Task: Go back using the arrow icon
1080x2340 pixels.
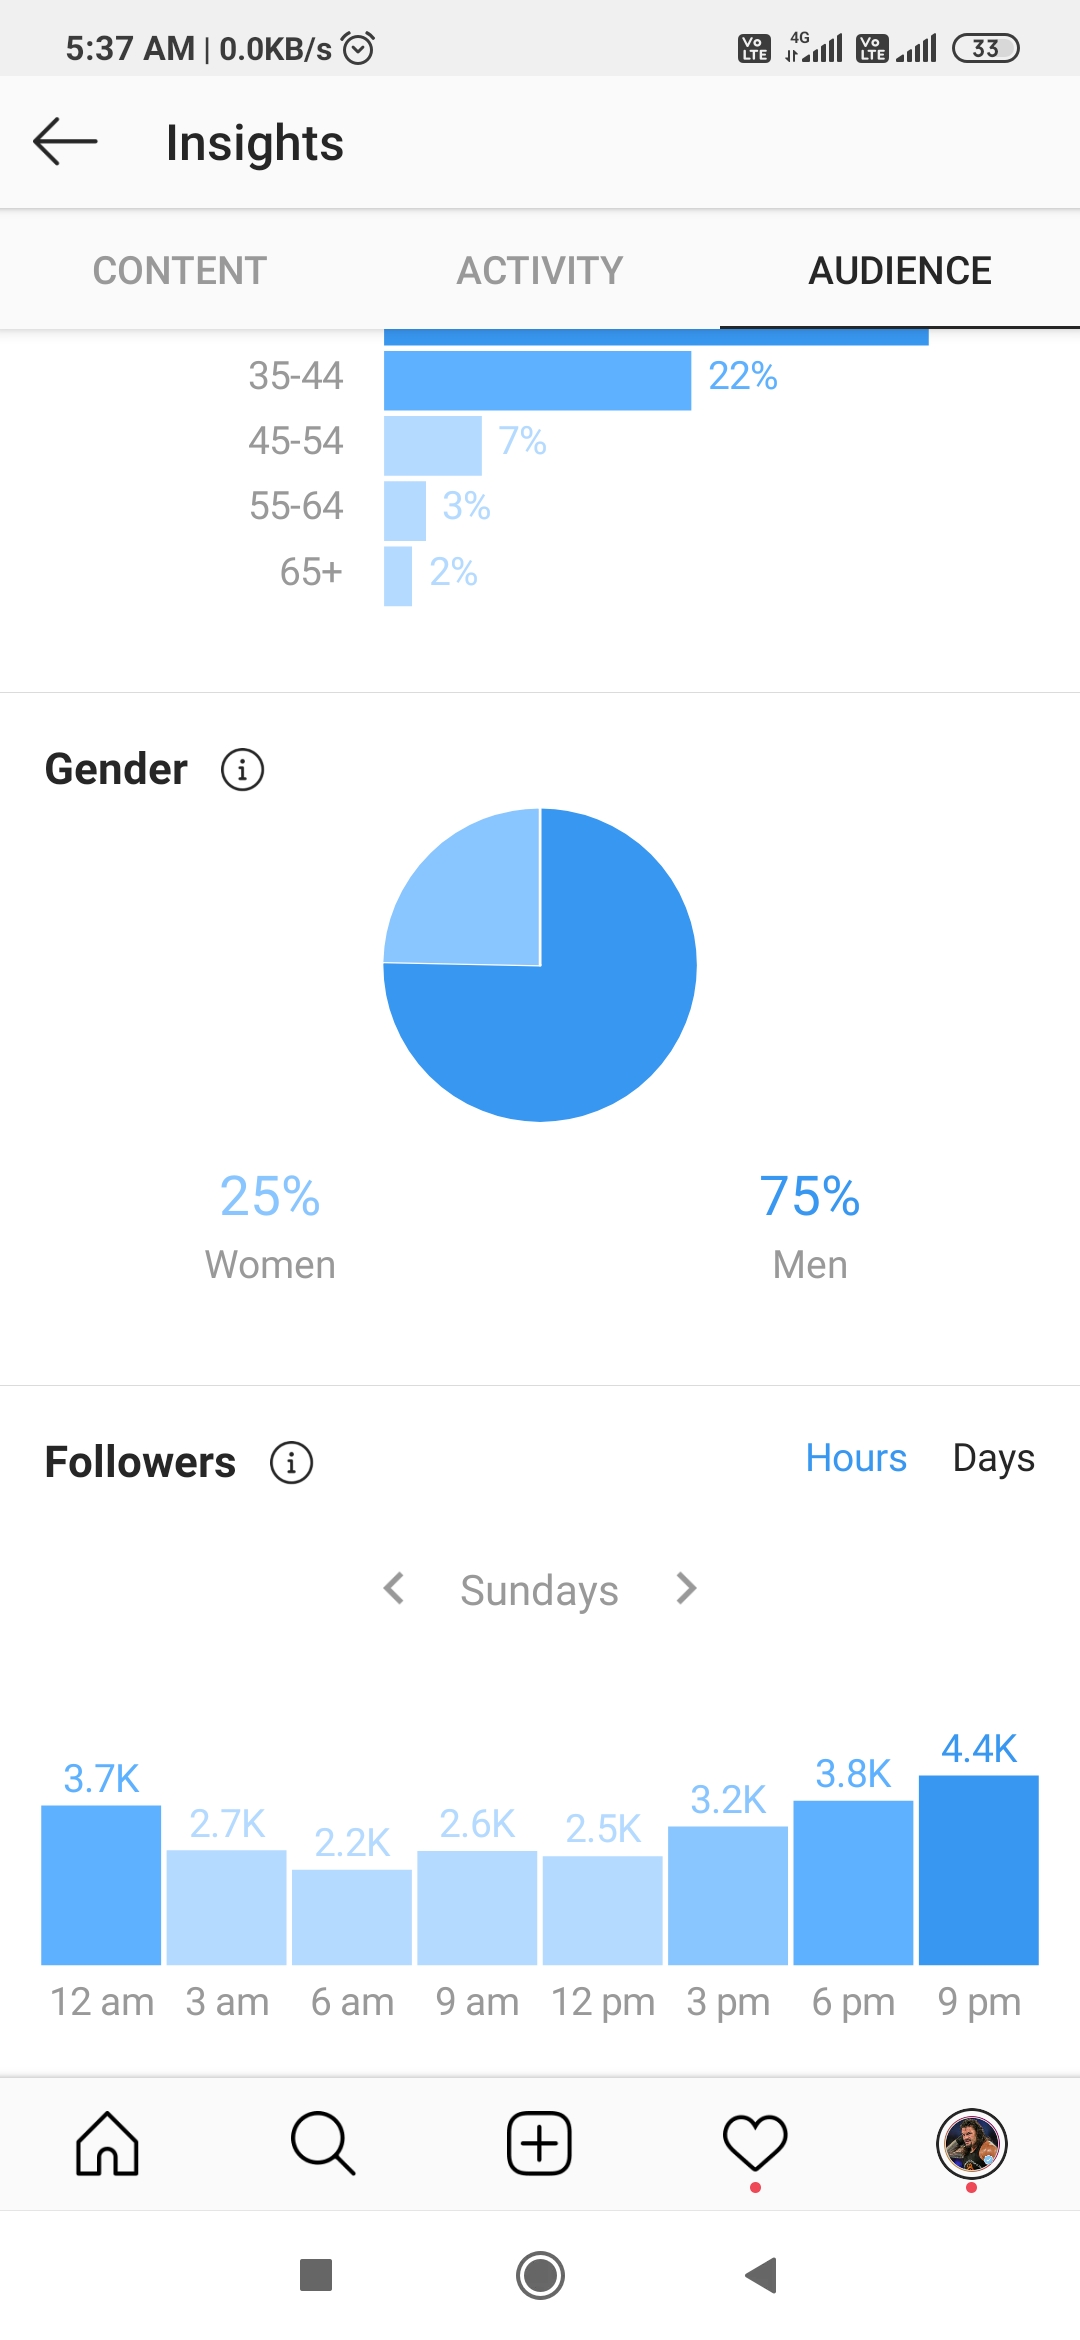Action: (x=65, y=141)
